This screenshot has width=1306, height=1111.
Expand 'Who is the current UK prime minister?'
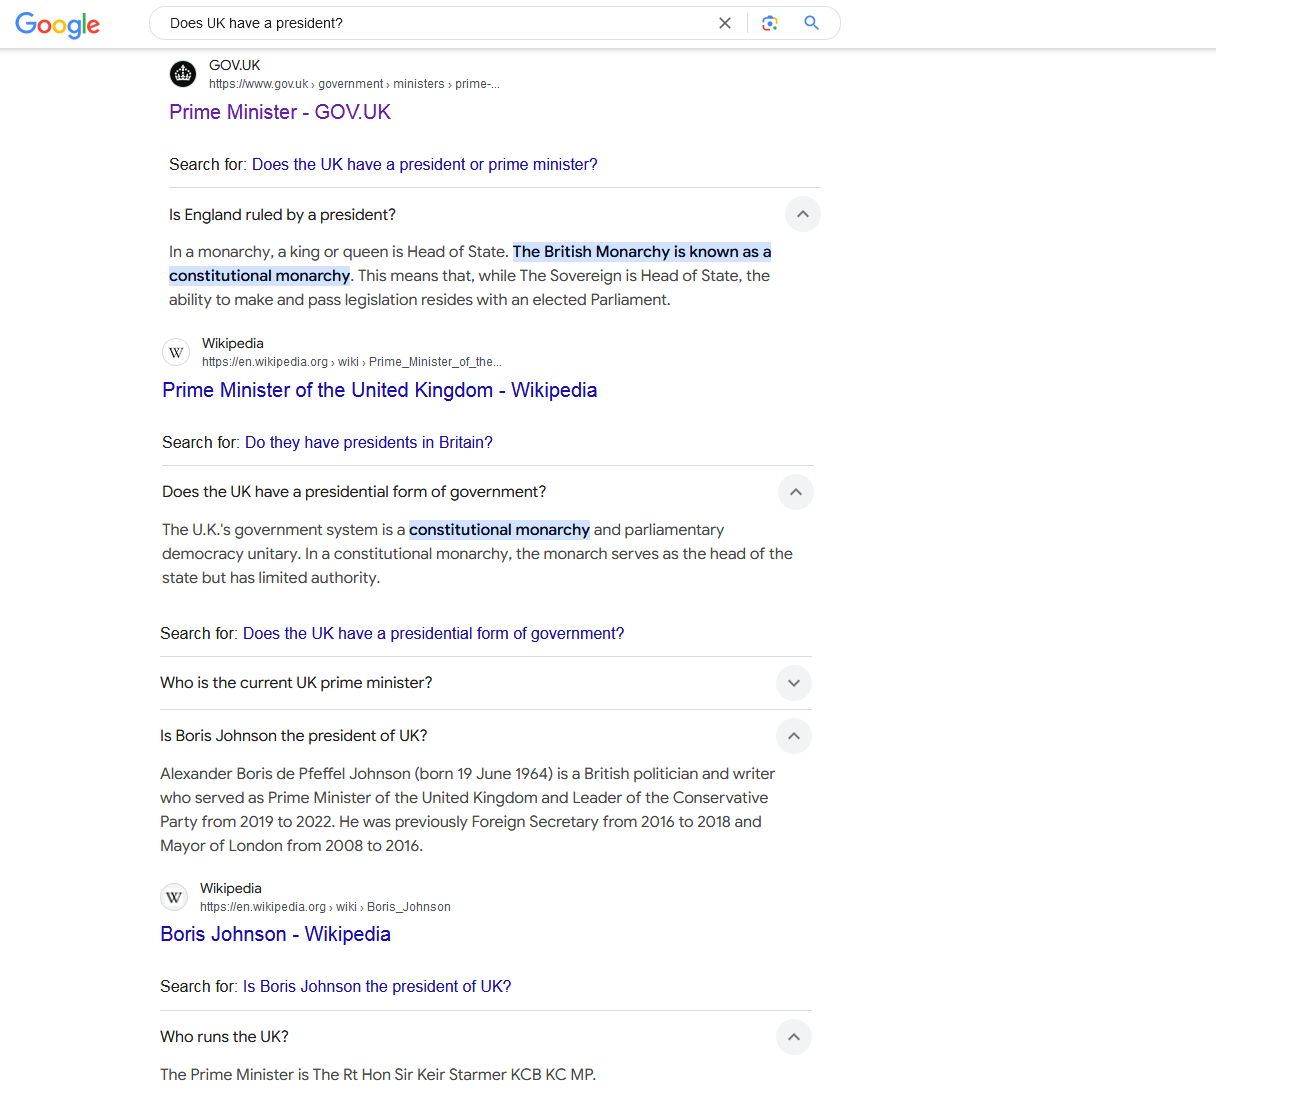pos(793,683)
